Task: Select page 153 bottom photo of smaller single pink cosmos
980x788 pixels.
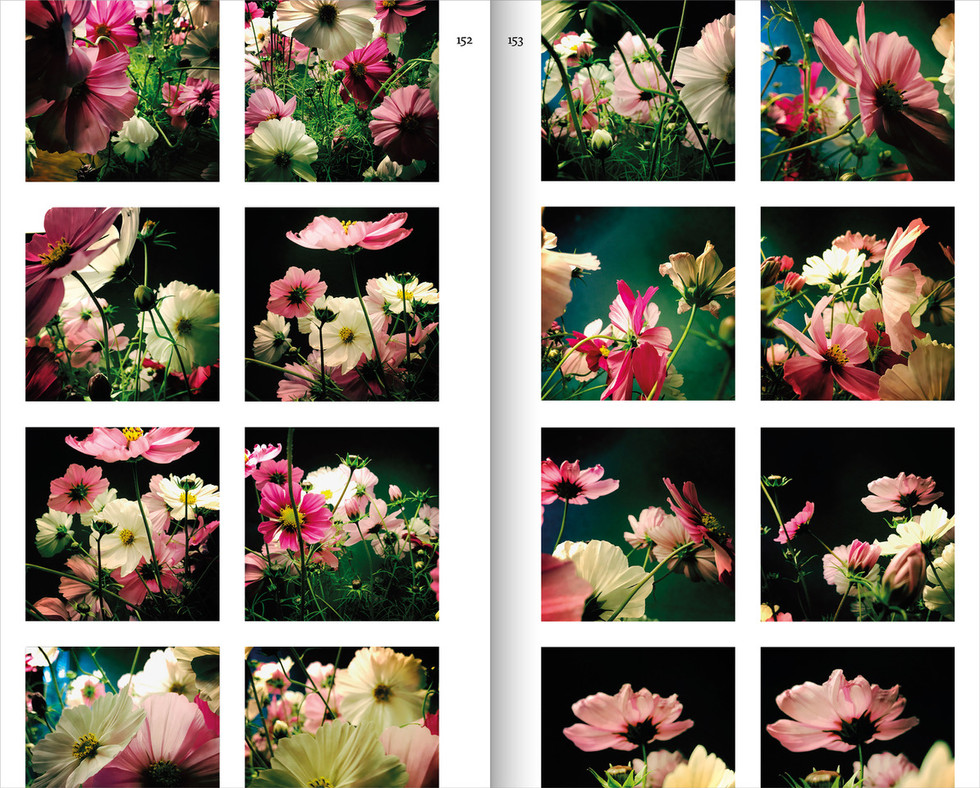Action: 638,717
